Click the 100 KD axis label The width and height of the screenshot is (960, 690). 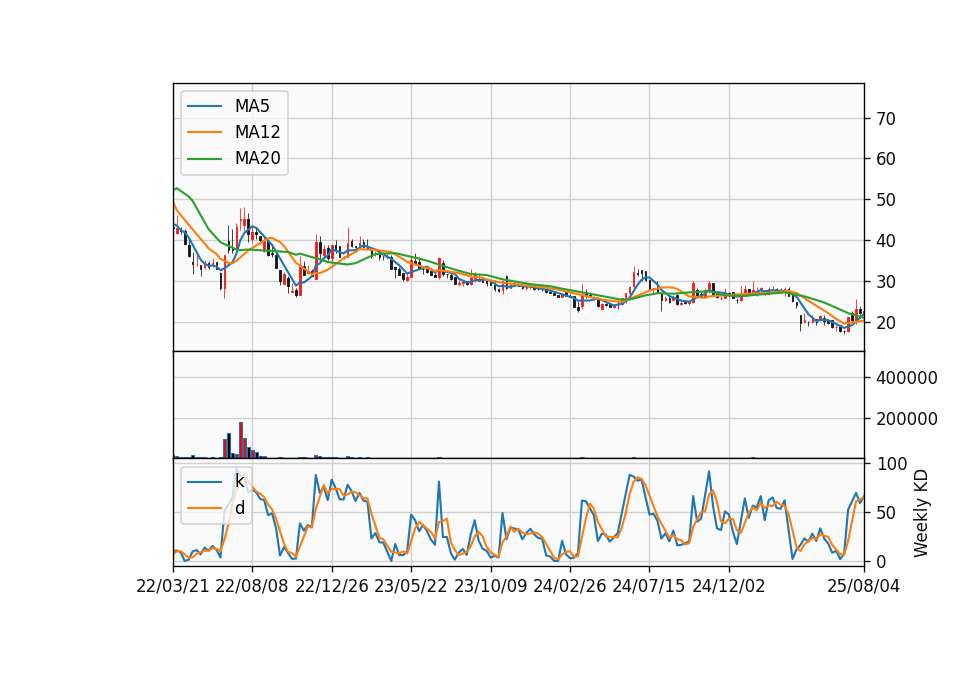coord(891,464)
